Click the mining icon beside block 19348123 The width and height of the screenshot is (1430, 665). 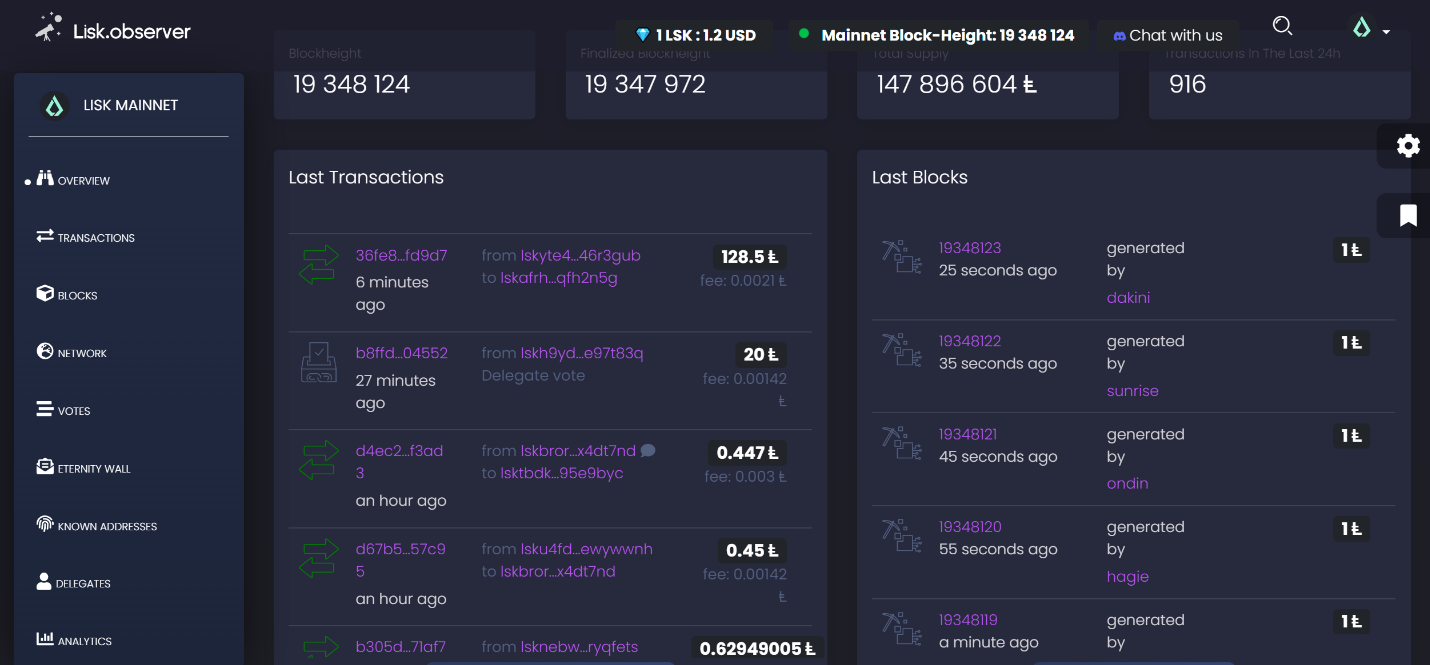coord(901,257)
